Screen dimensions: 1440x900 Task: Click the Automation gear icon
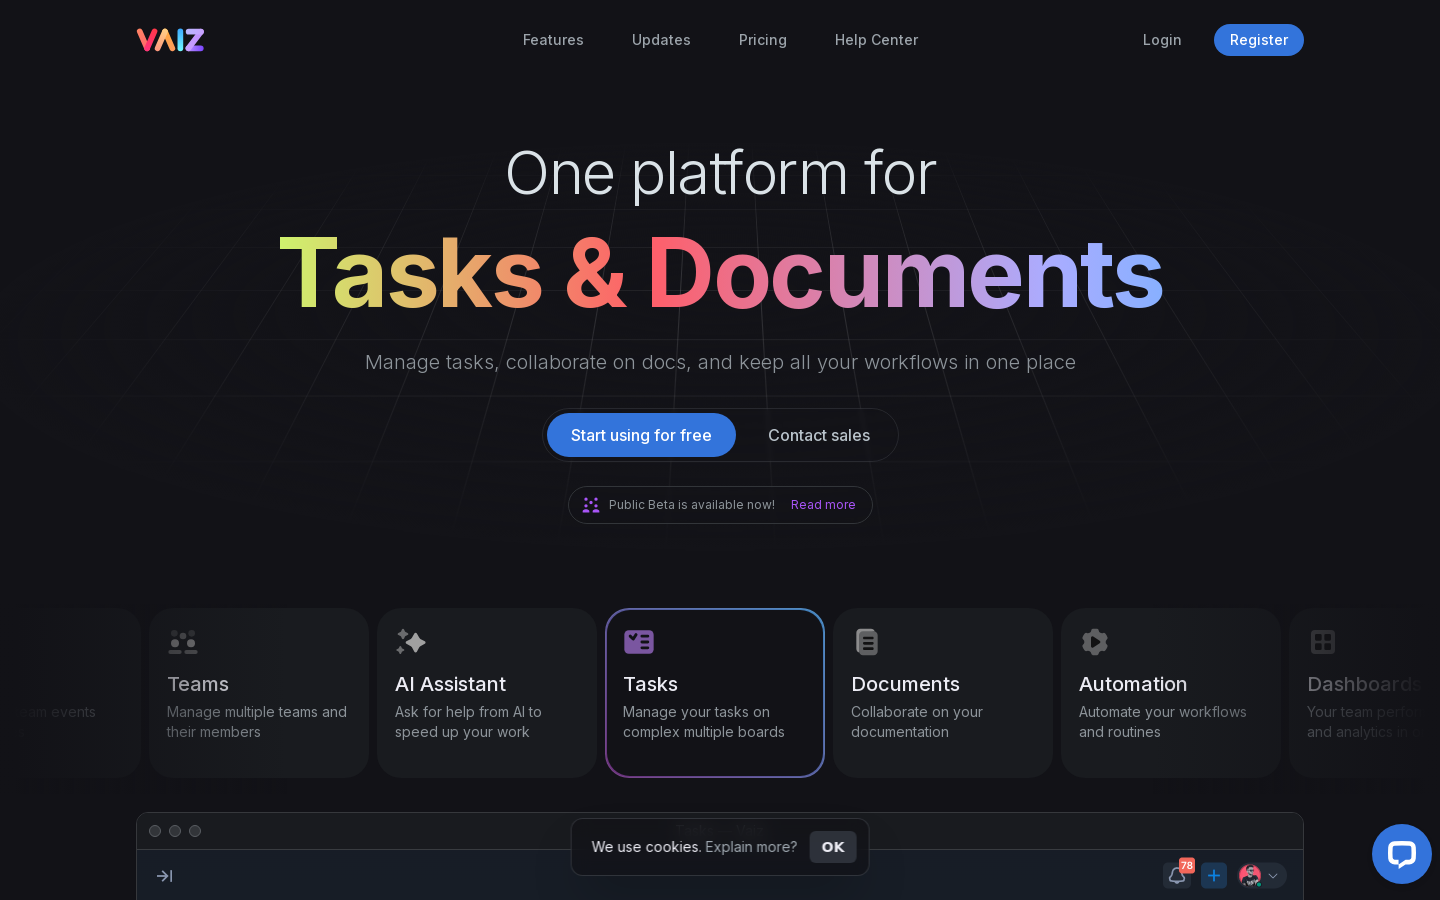pyautogui.click(x=1095, y=642)
